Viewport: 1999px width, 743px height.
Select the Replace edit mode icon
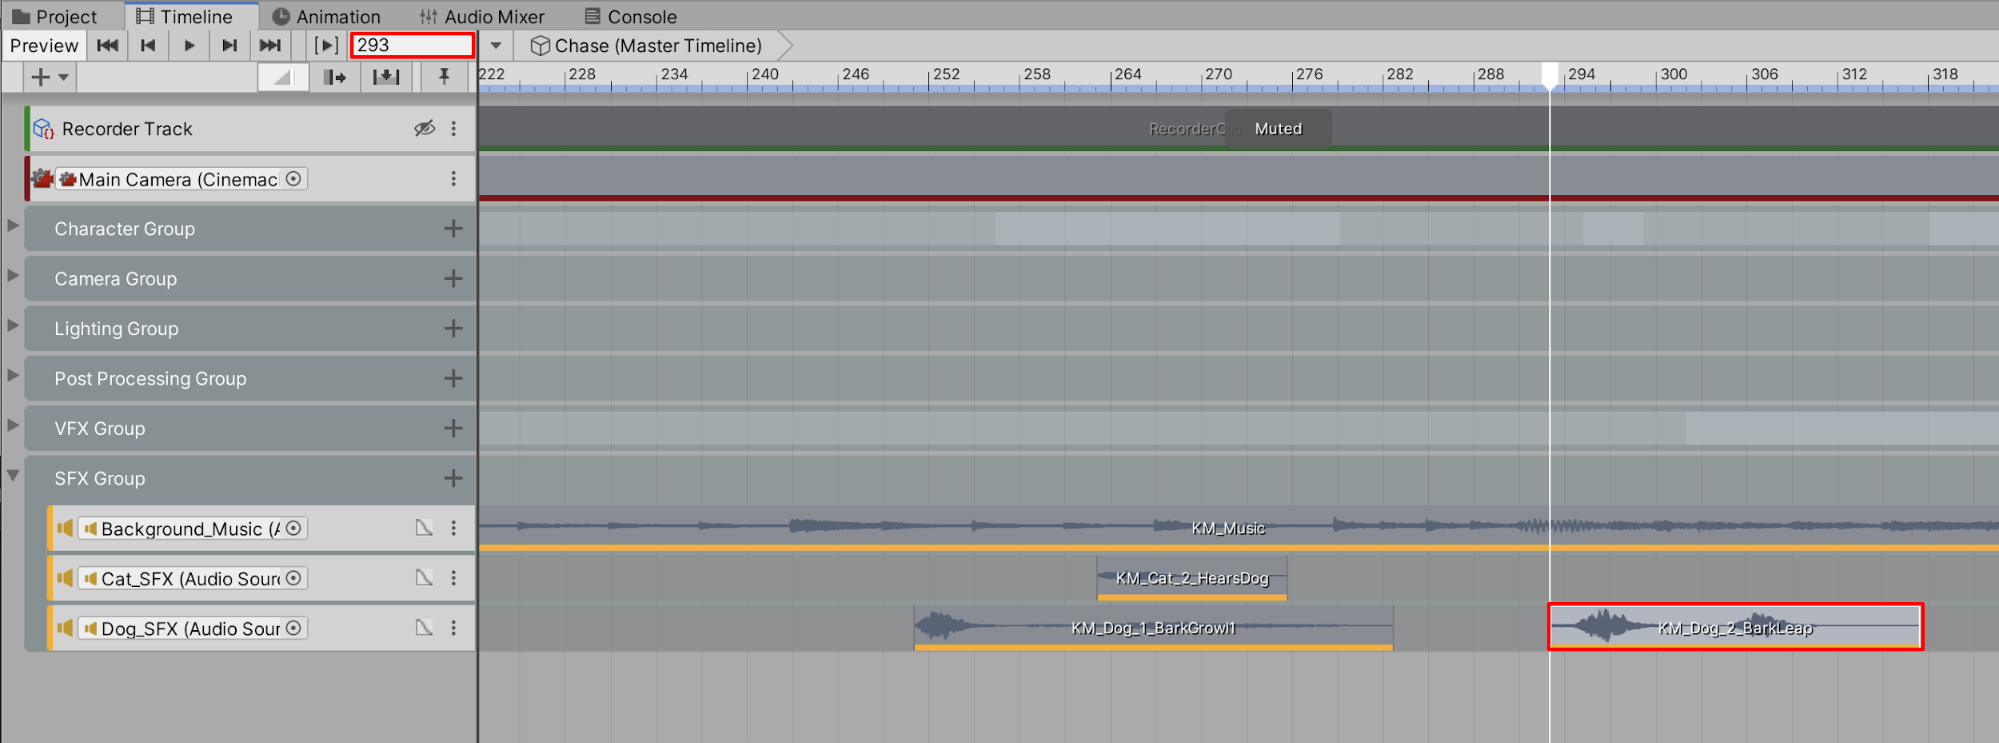(386, 77)
